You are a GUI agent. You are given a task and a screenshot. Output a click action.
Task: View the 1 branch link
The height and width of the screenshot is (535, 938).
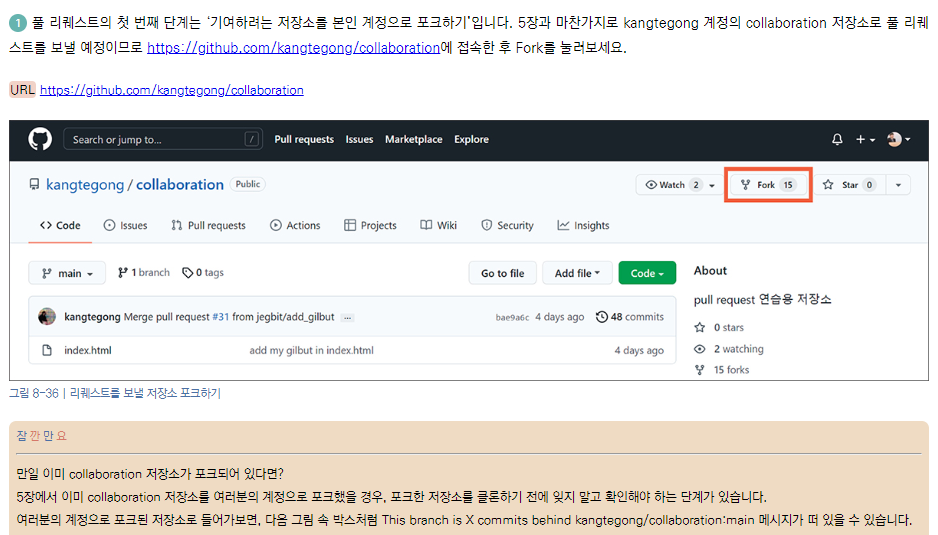click(144, 273)
